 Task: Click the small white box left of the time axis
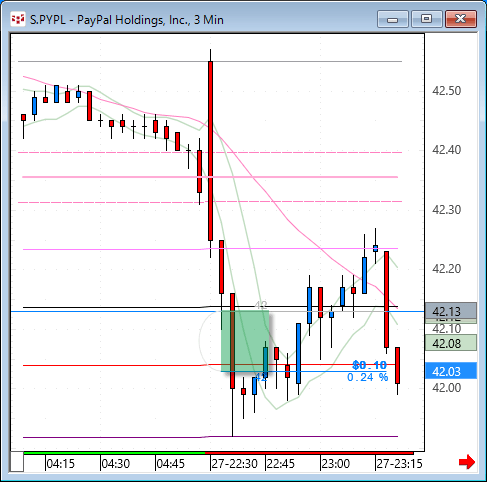pos(17,462)
